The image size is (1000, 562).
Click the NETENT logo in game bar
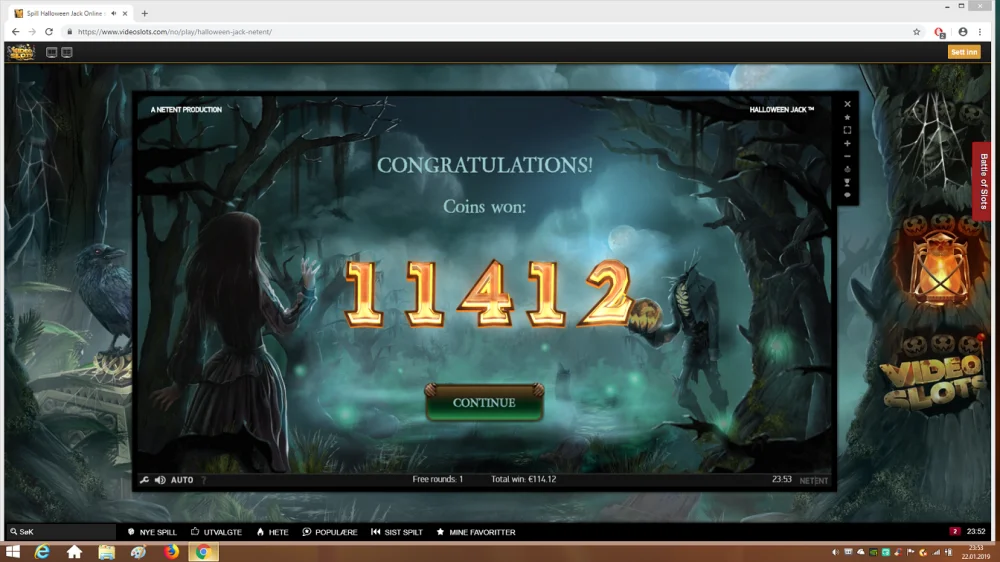coord(814,480)
